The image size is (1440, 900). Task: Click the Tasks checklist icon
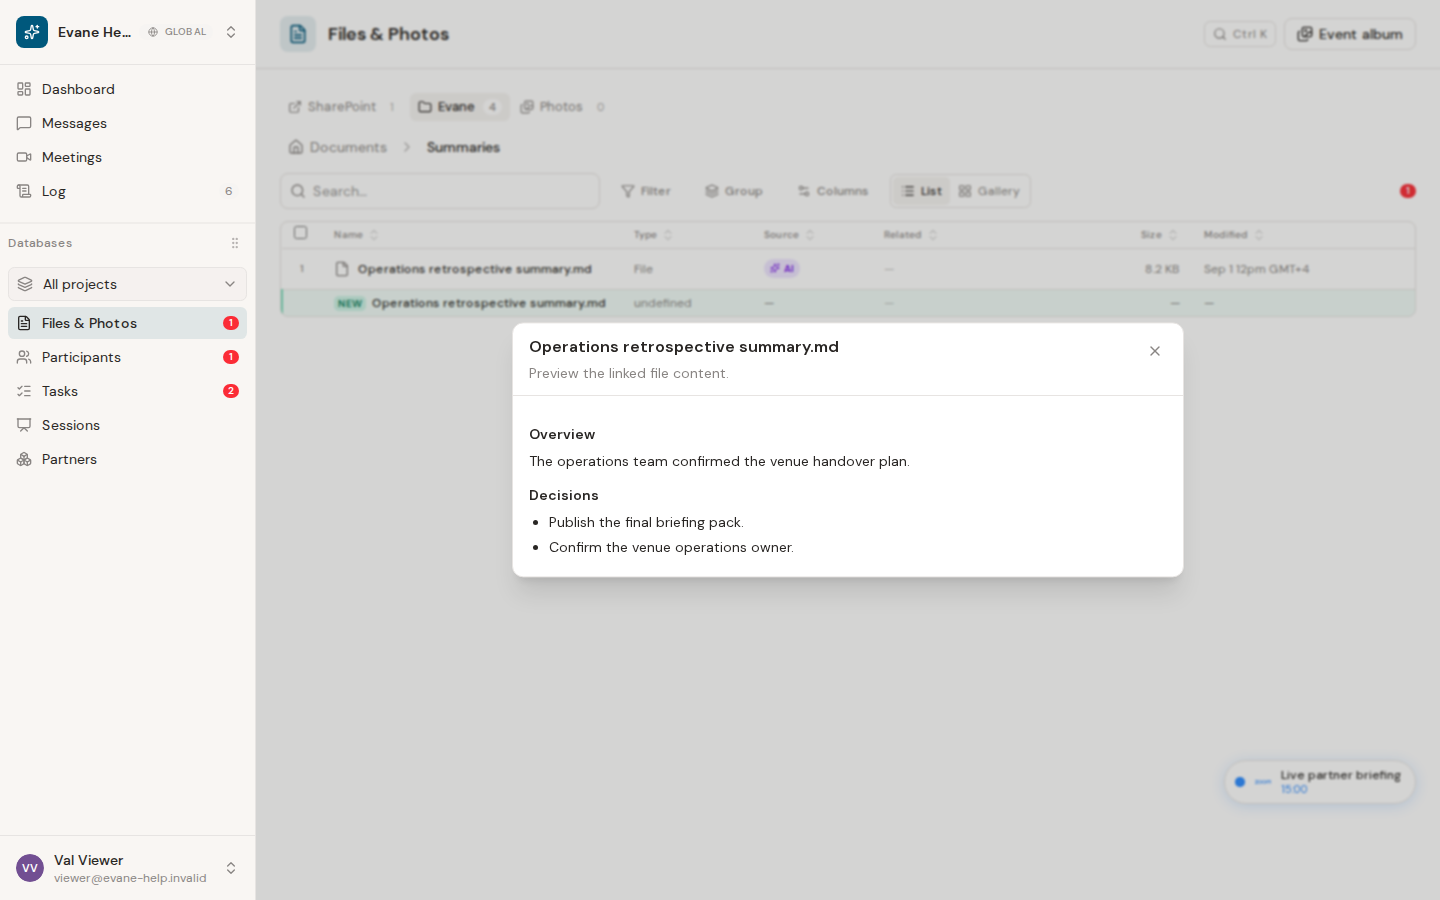24,391
